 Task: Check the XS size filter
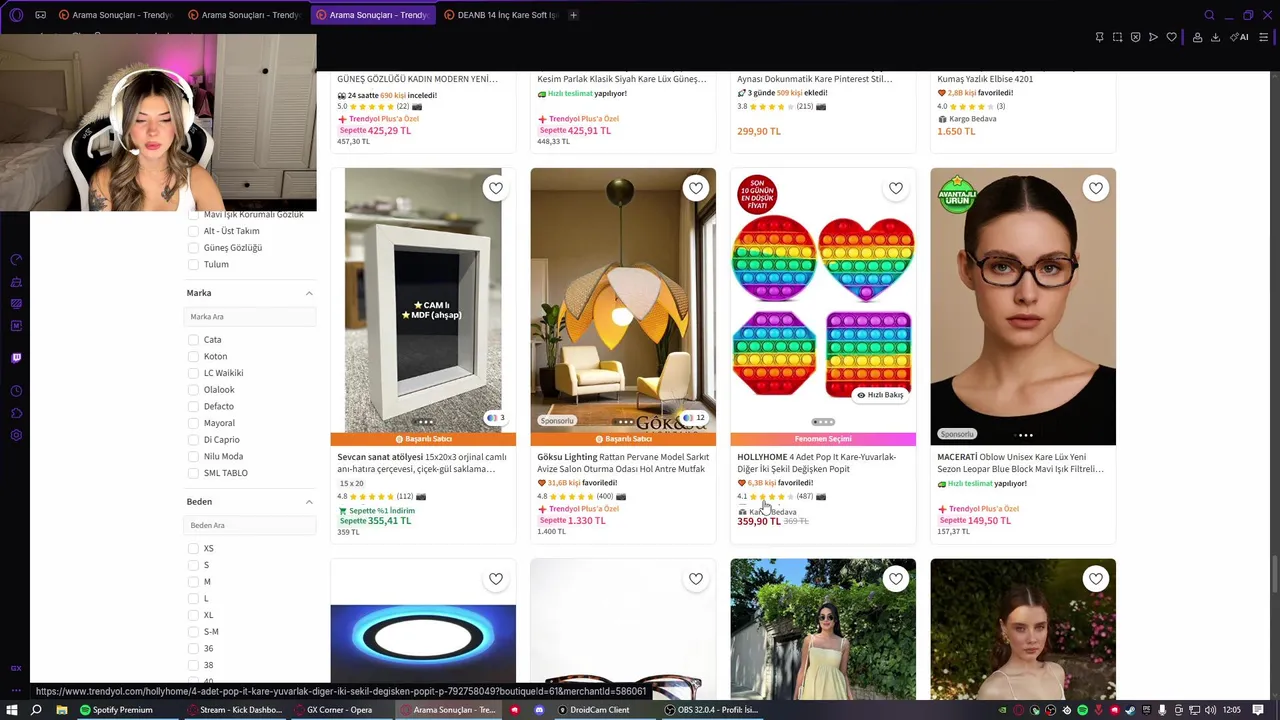click(194, 548)
